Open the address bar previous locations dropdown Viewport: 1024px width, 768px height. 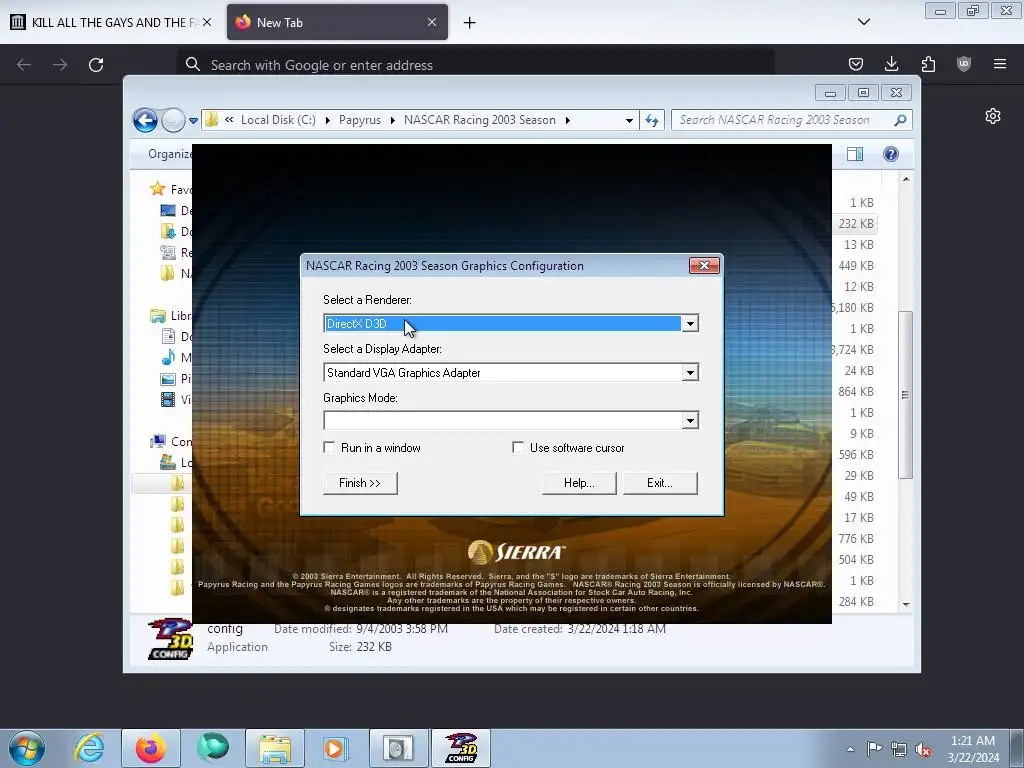pyautogui.click(x=629, y=121)
